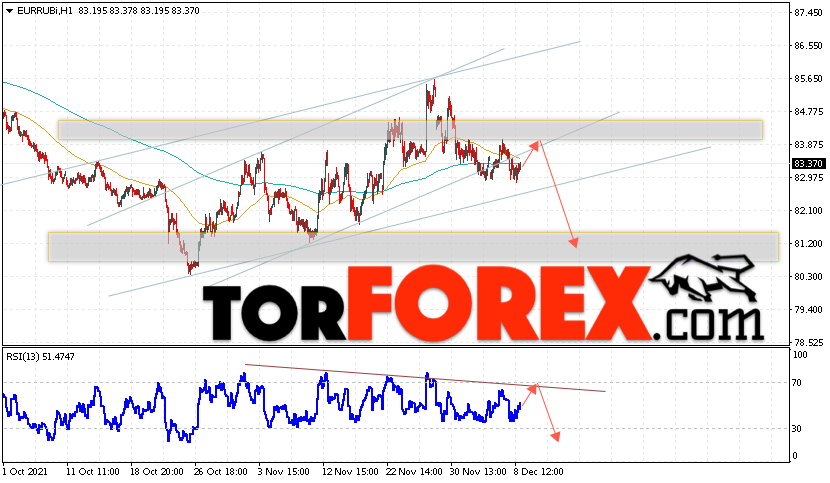The height and width of the screenshot is (483, 830).
Task: Click the brown RSI descending trendline
Action: click(425, 378)
